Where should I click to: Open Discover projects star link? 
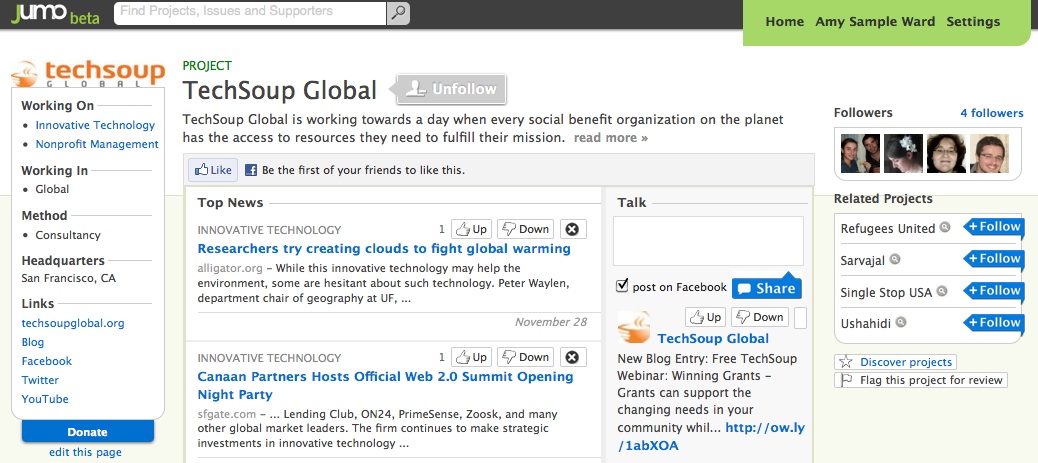pos(895,362)
